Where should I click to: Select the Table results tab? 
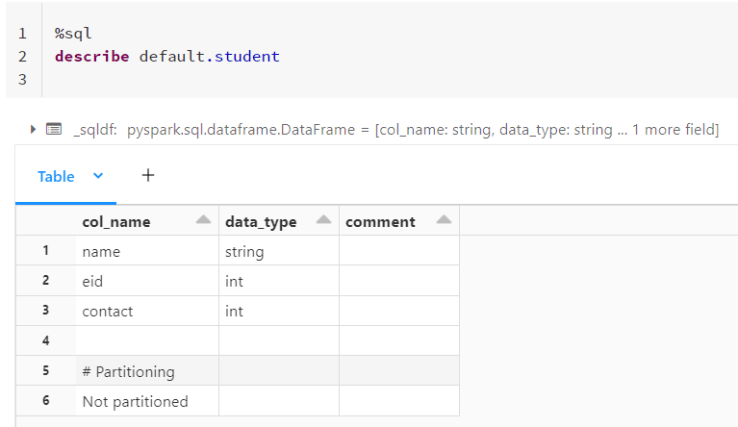(56, 176)
